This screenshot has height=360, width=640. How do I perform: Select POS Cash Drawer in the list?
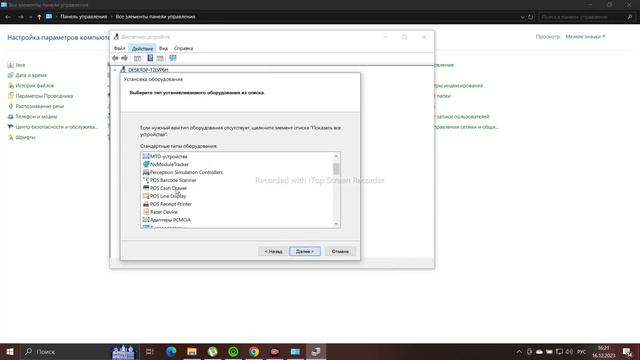168,188
